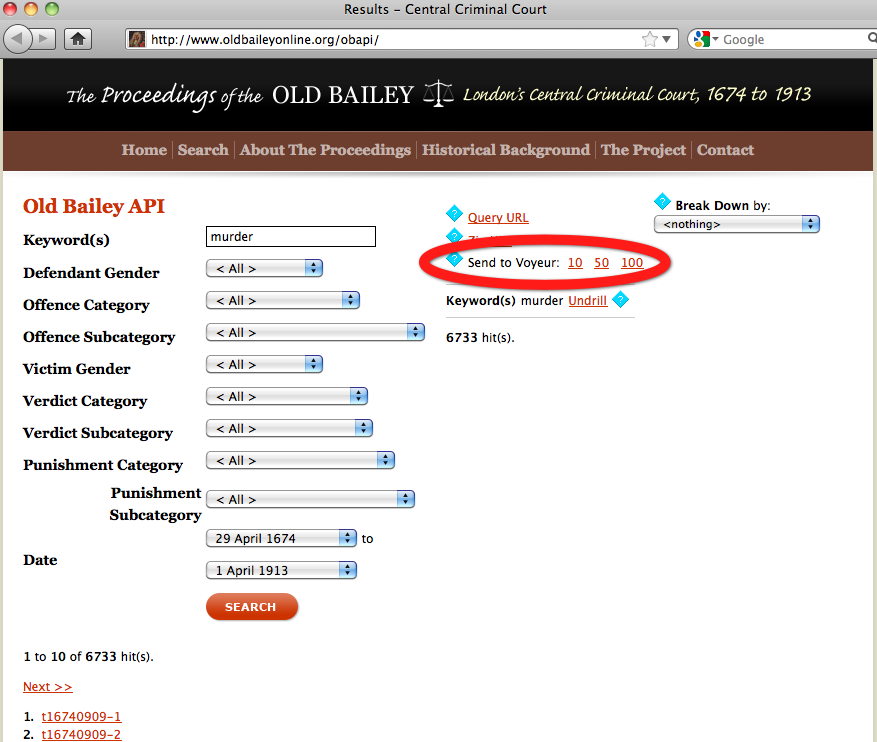Click the '1 to 10 of 6733 hit(s)' text
The height and width of the screenshot is (742, 877).
coord(88,656)
